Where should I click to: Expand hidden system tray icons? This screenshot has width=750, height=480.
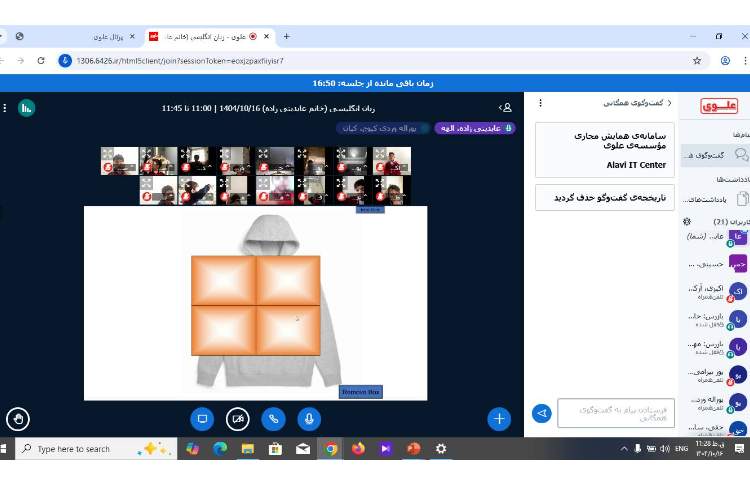coord(624,449)
